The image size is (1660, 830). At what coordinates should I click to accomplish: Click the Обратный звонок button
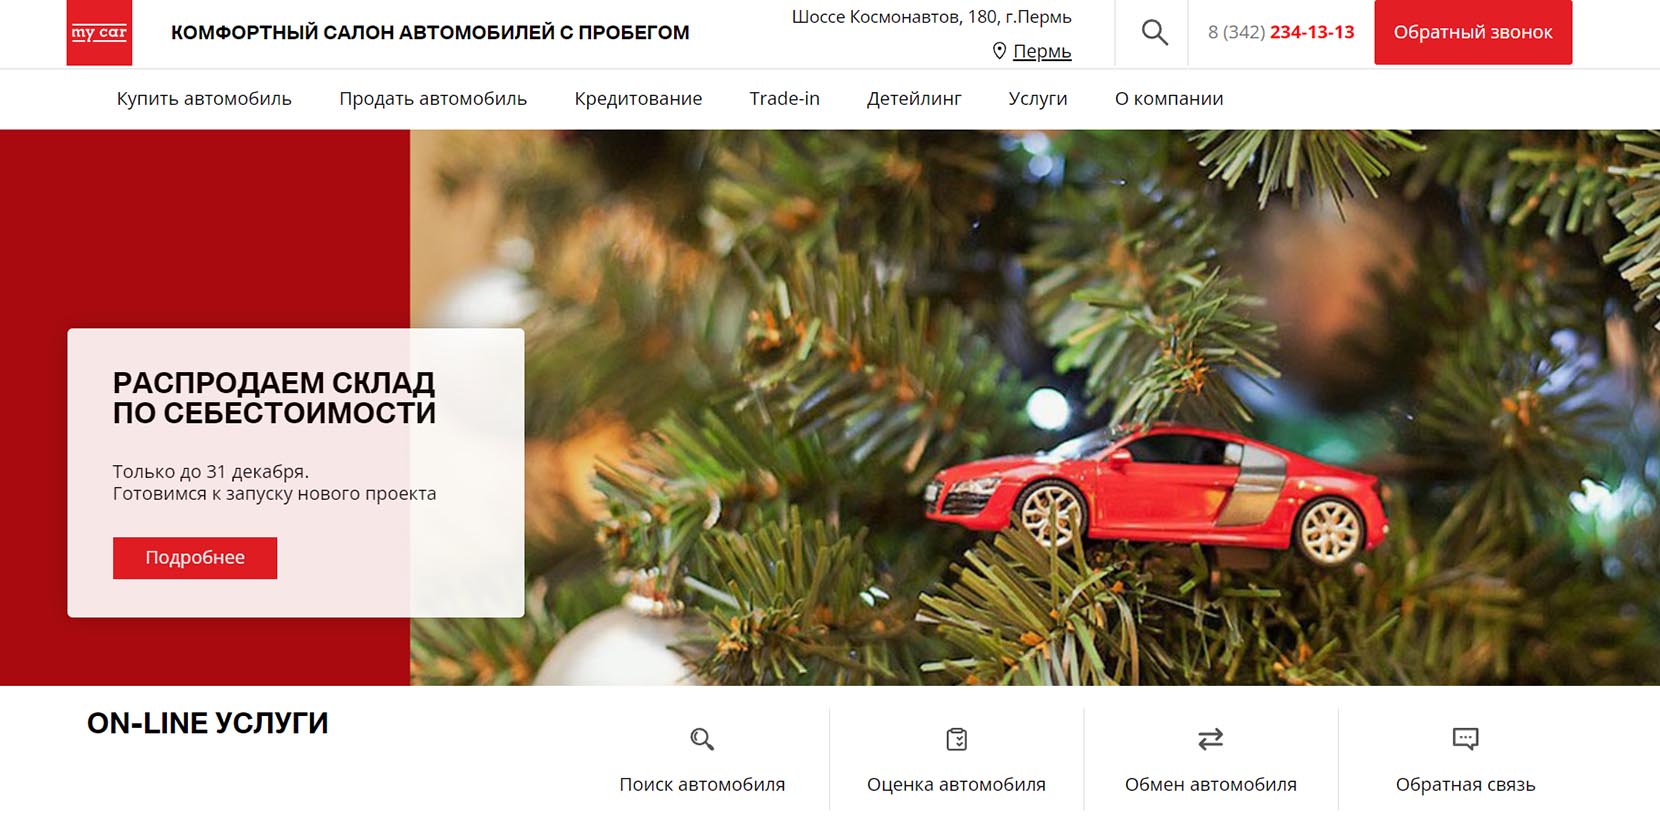[x=1473, y=32]
